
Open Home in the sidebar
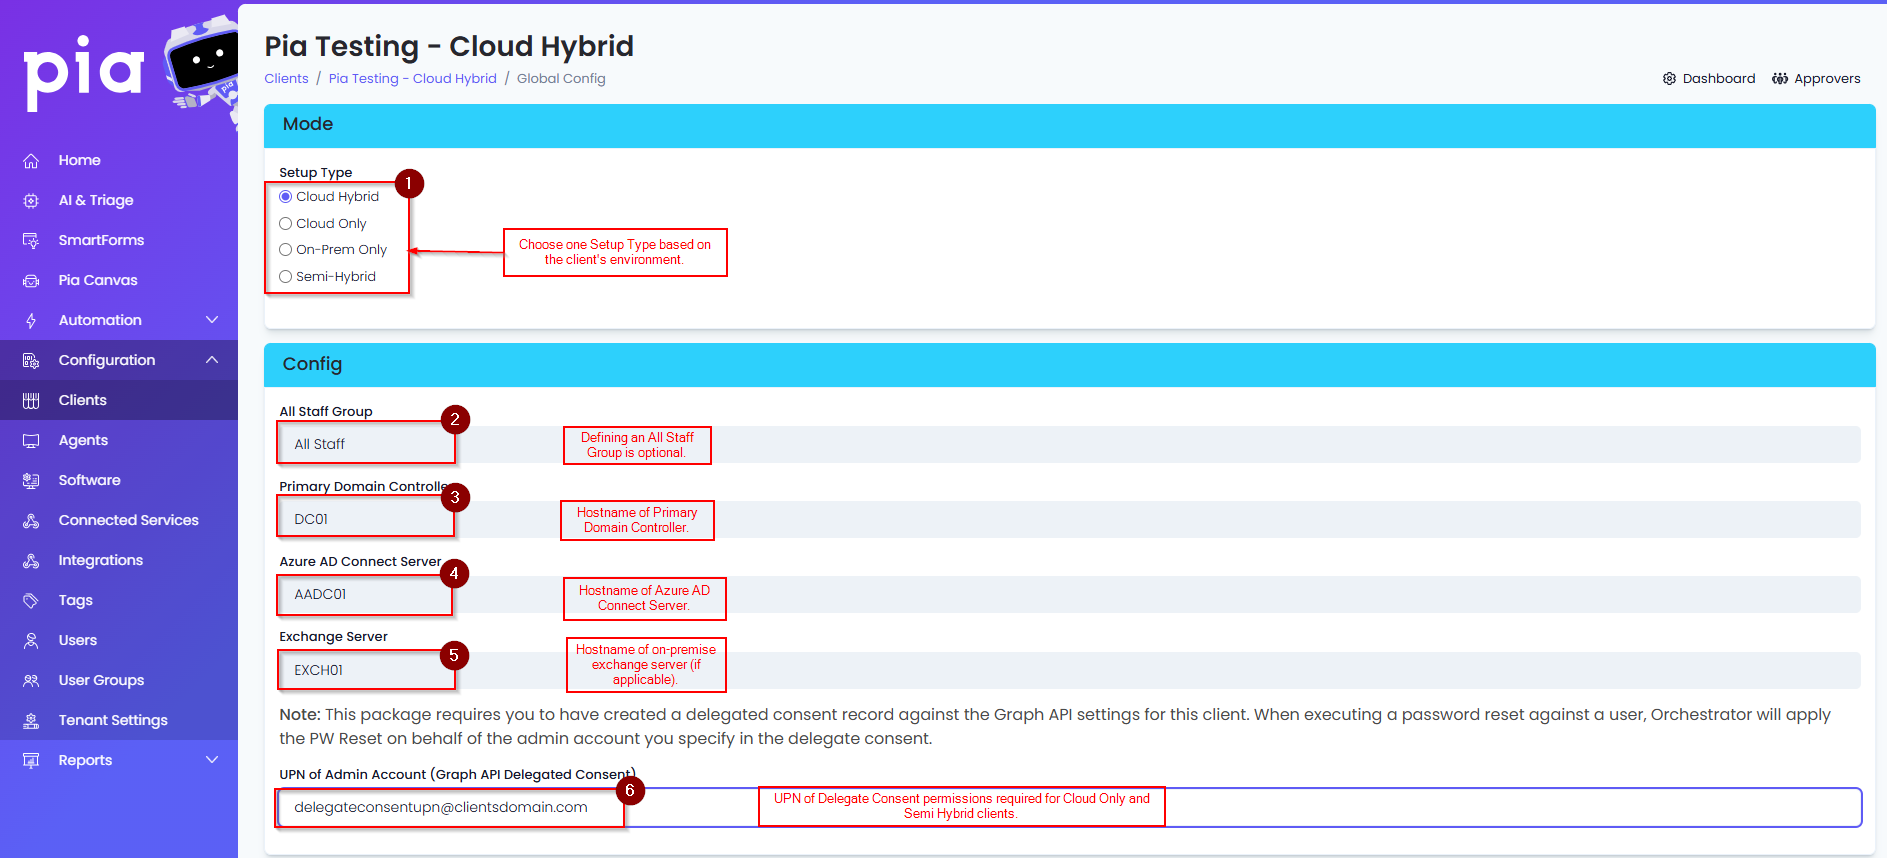click(x=119, y=160)
